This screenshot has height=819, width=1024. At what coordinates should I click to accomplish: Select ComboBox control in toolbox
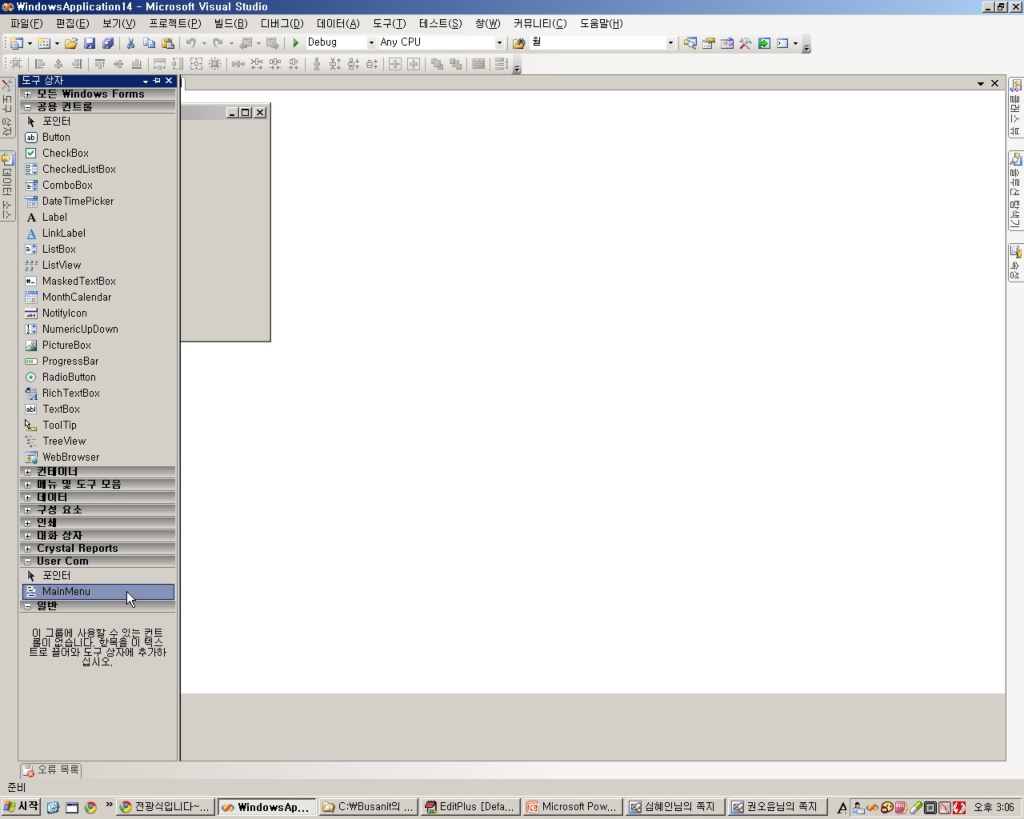[98, 185]
